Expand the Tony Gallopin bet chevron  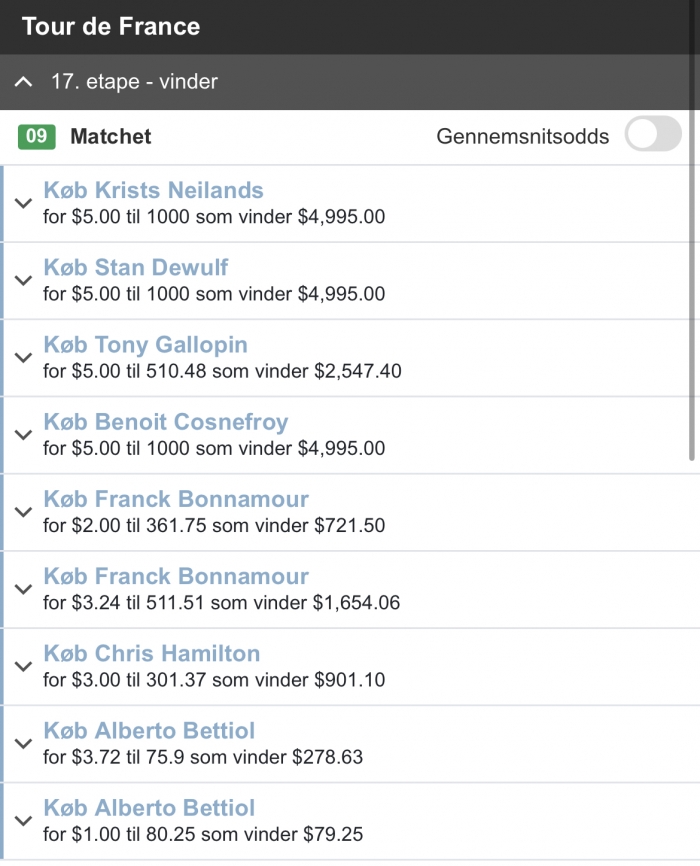pos(23,358)
